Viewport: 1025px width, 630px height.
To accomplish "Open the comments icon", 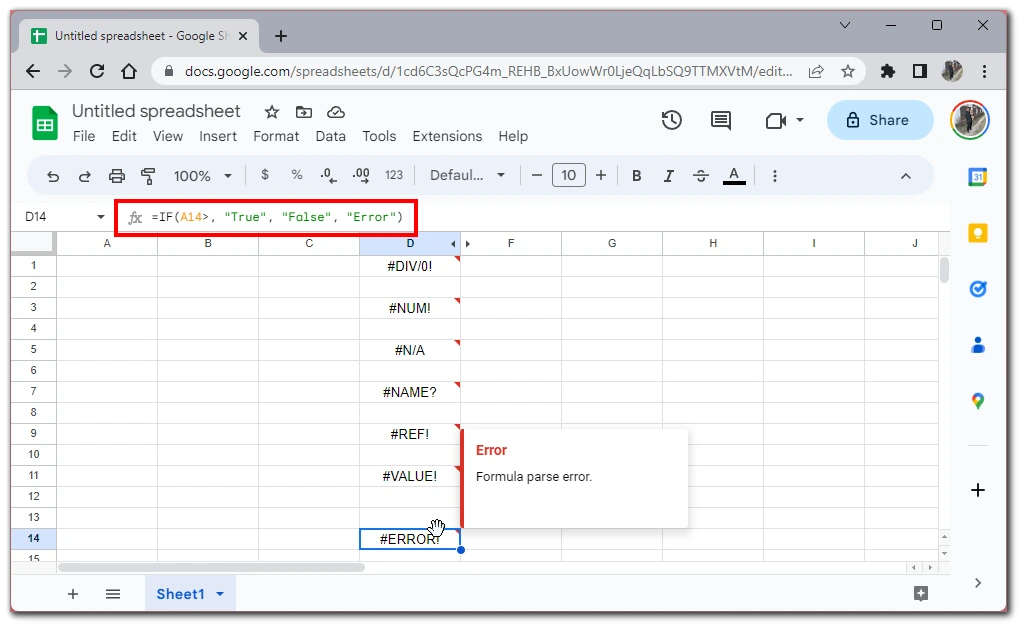I will pos(720,120).
